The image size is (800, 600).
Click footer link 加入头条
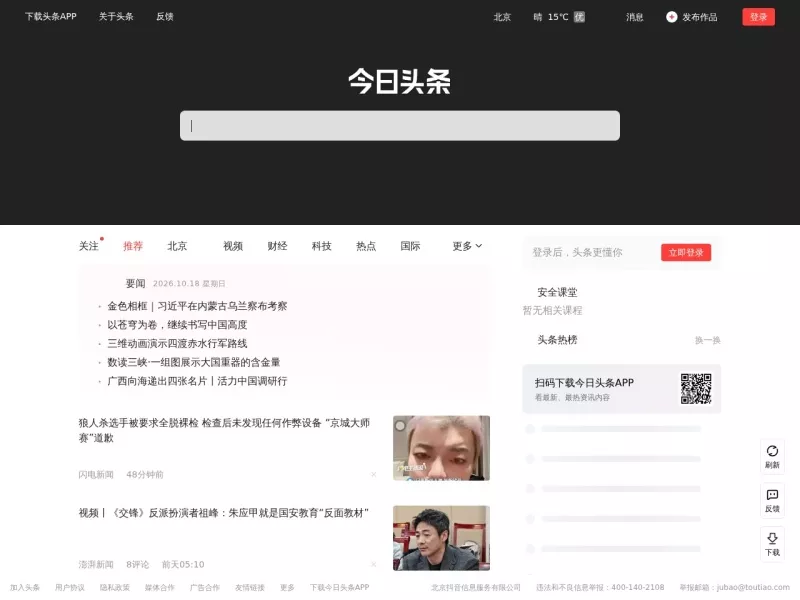25,587
